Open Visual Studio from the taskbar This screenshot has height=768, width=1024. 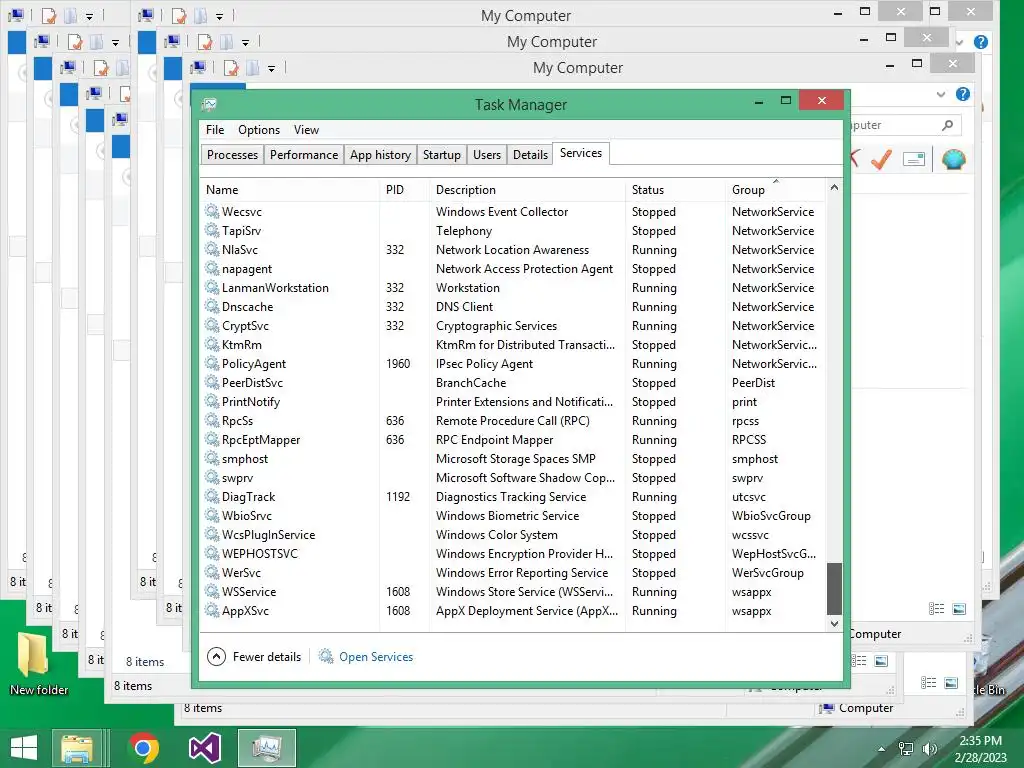click(x=204, y=748)
